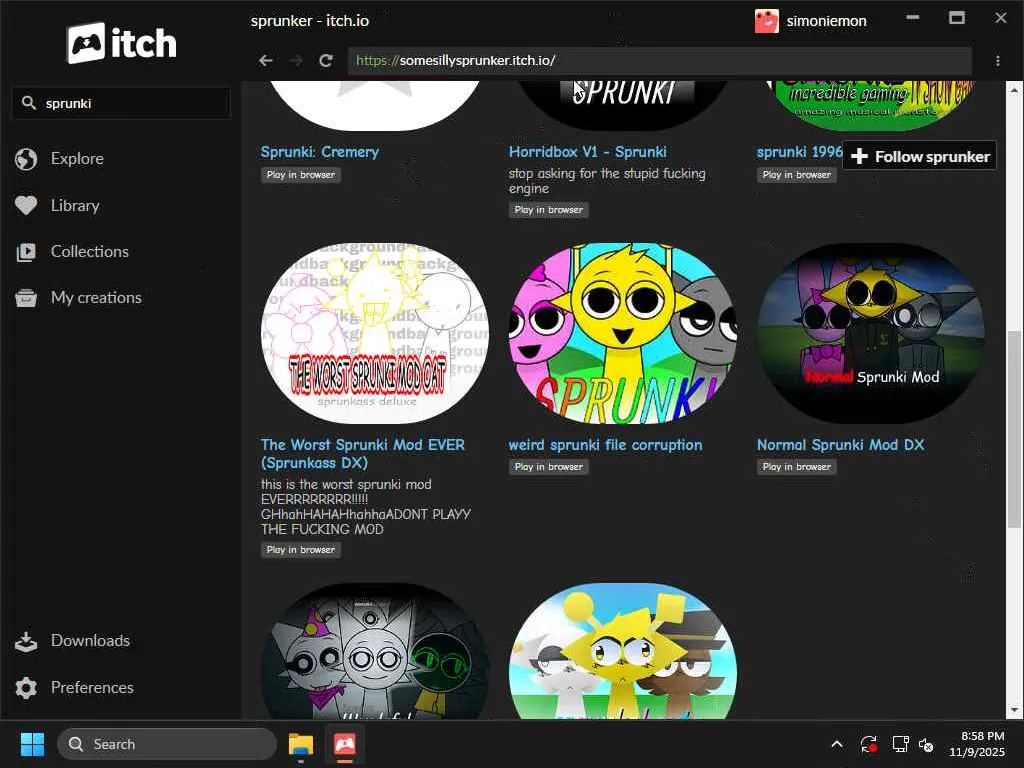Show hidden icons in the system tray

pos(837,744)
